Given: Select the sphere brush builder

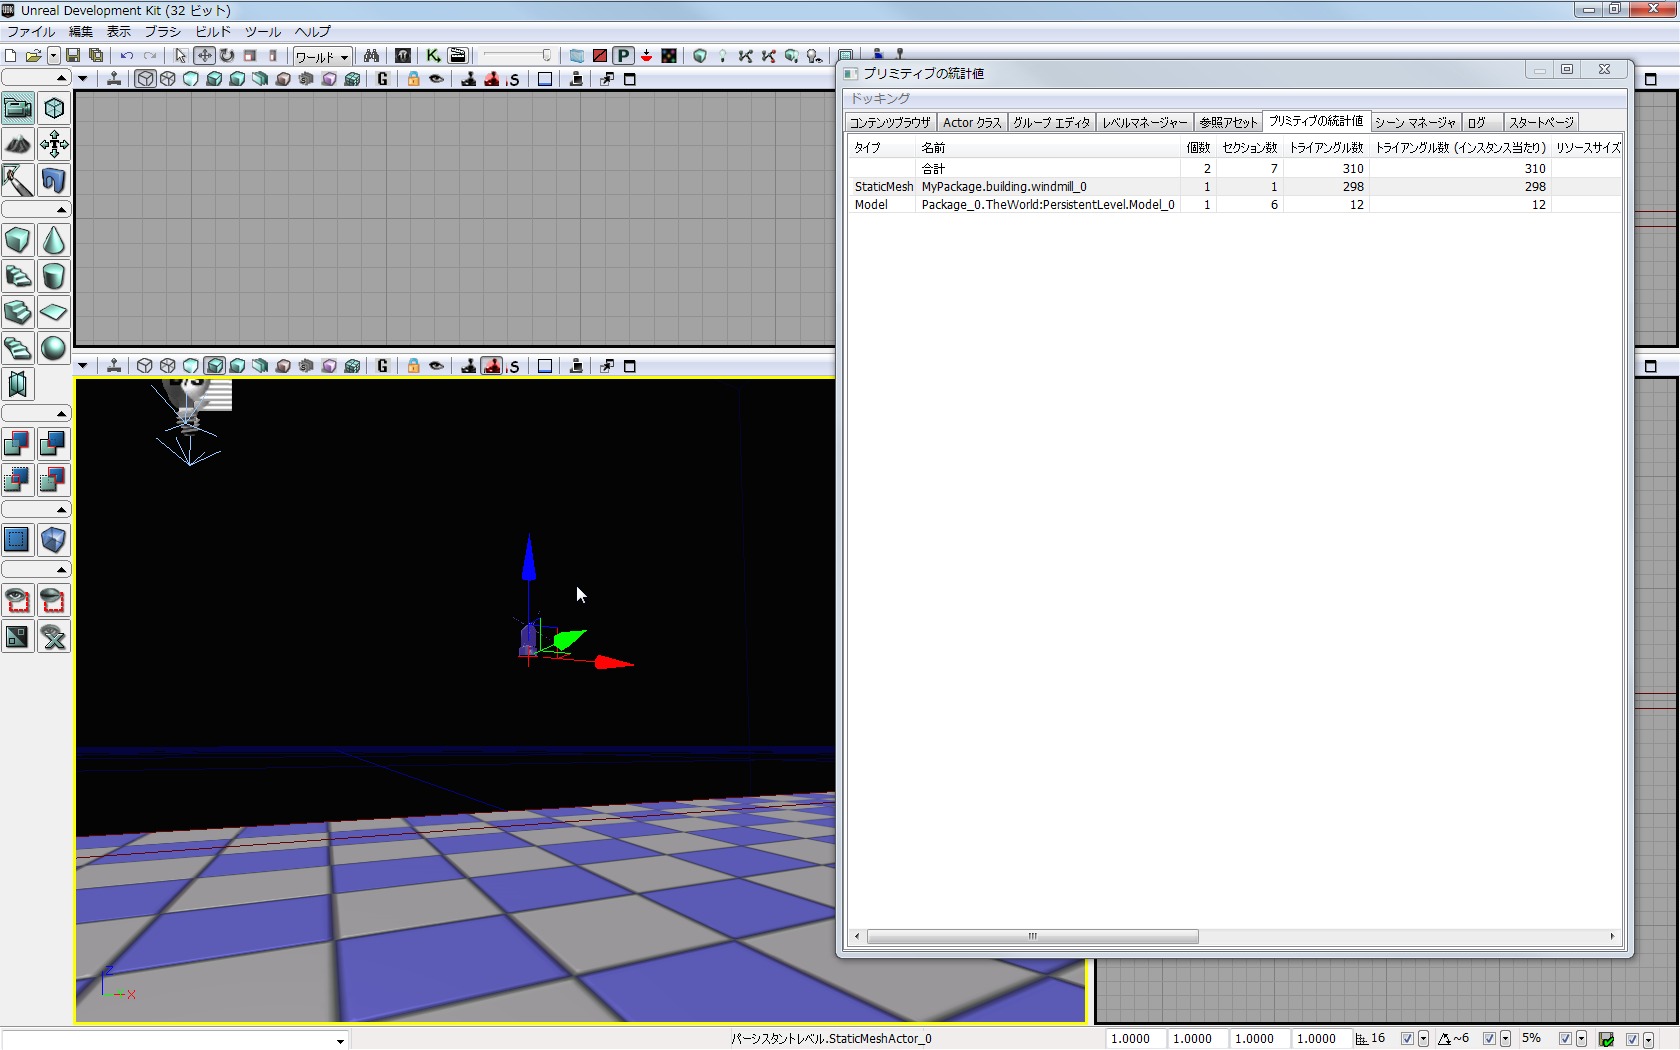Looking at the screenshot, I should pyautogui.click(x=54, y=348).
